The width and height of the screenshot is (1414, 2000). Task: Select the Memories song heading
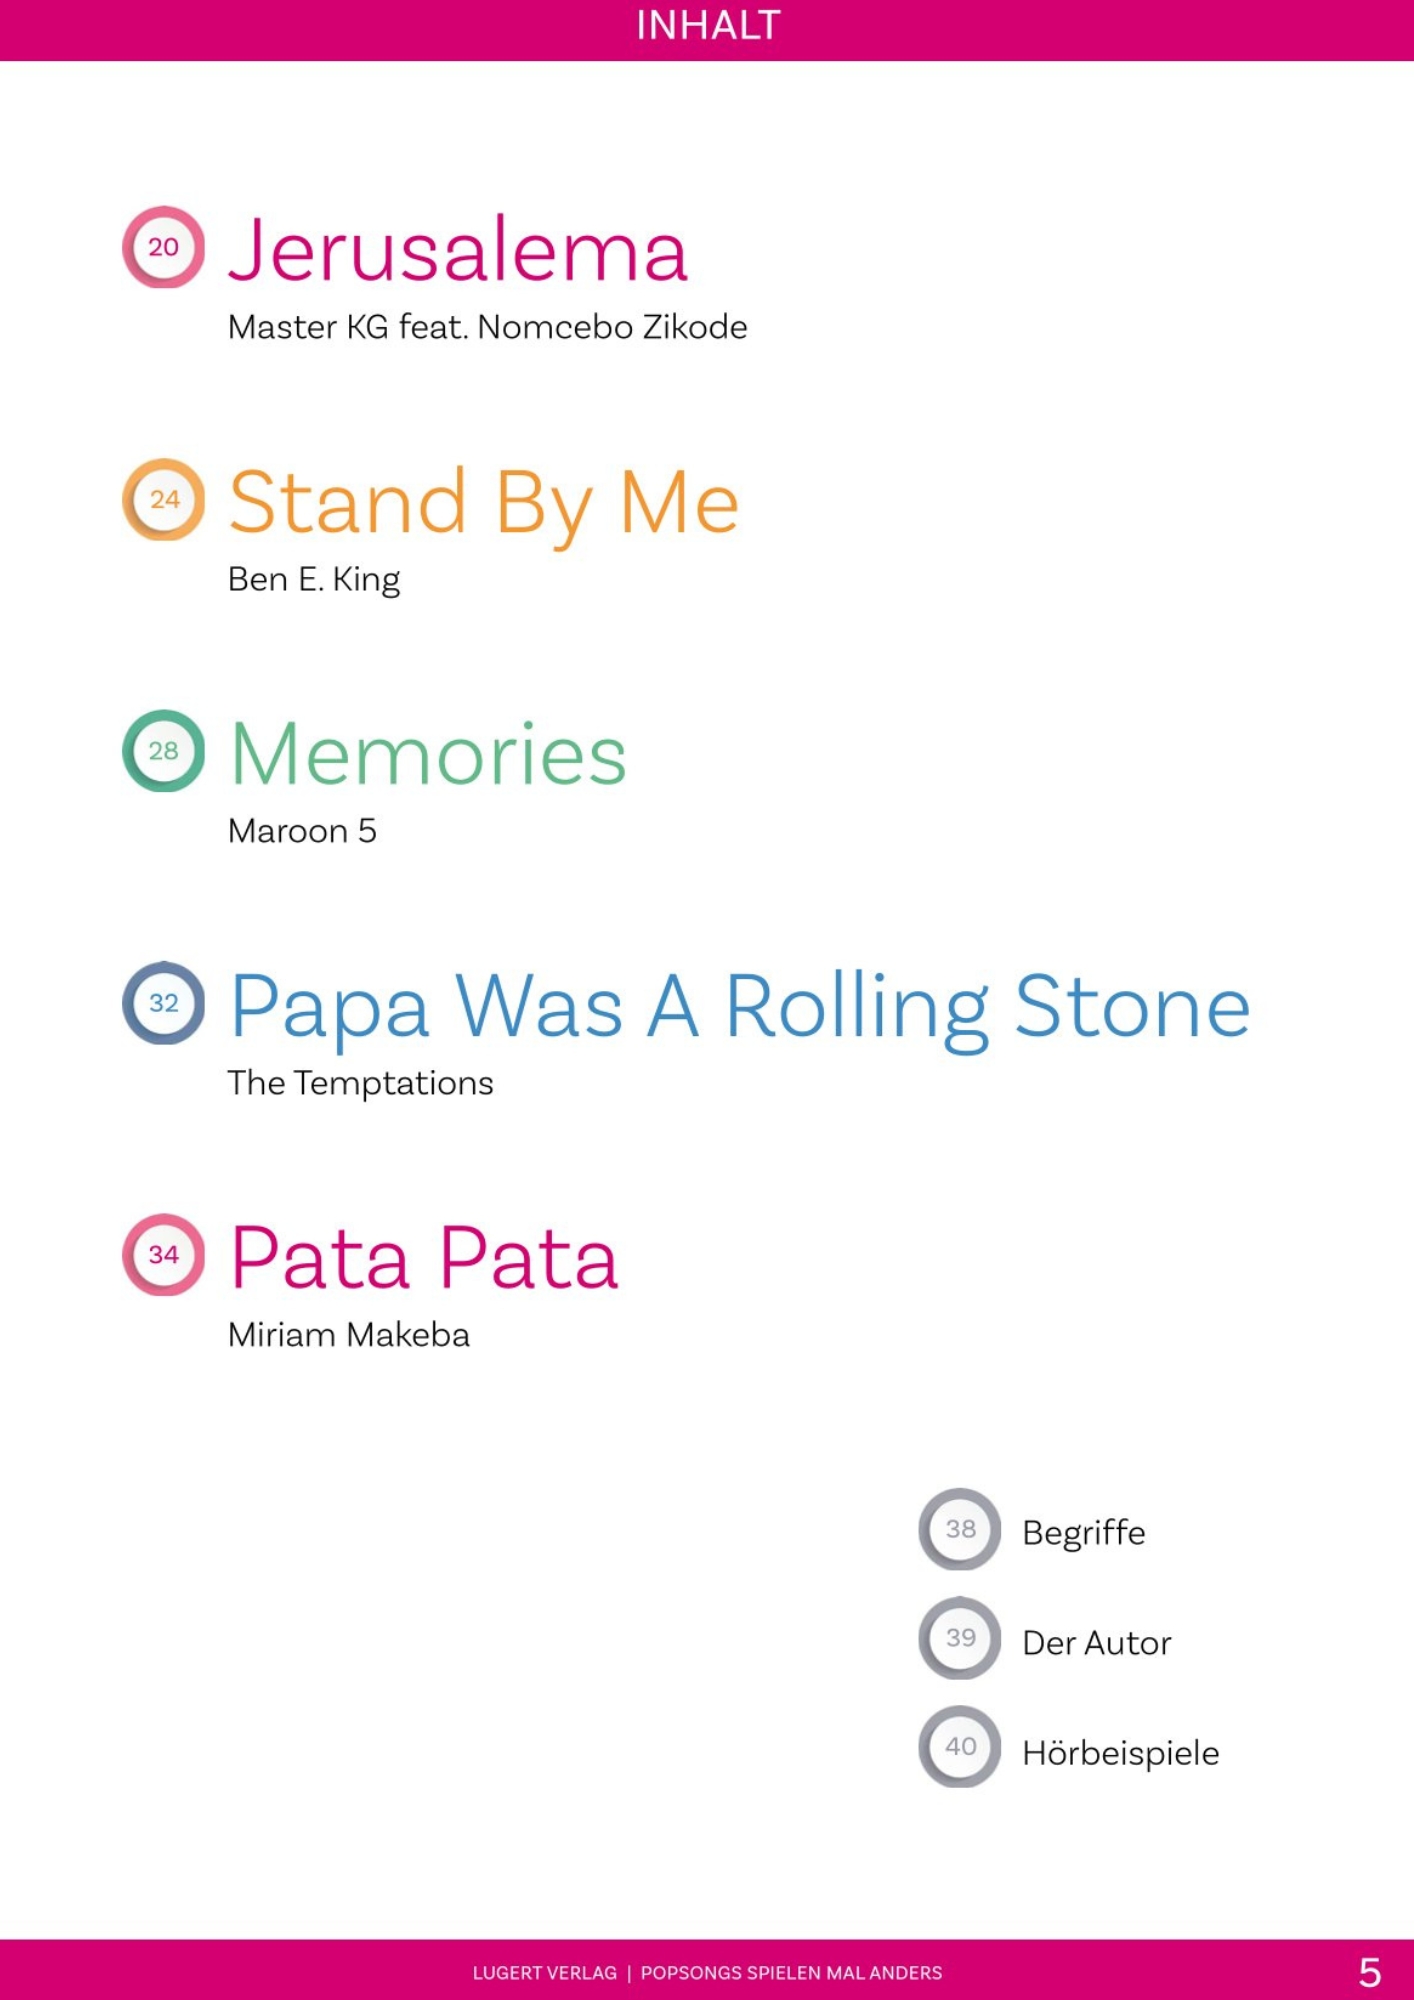pyautogui.click(x=428, y=755)
